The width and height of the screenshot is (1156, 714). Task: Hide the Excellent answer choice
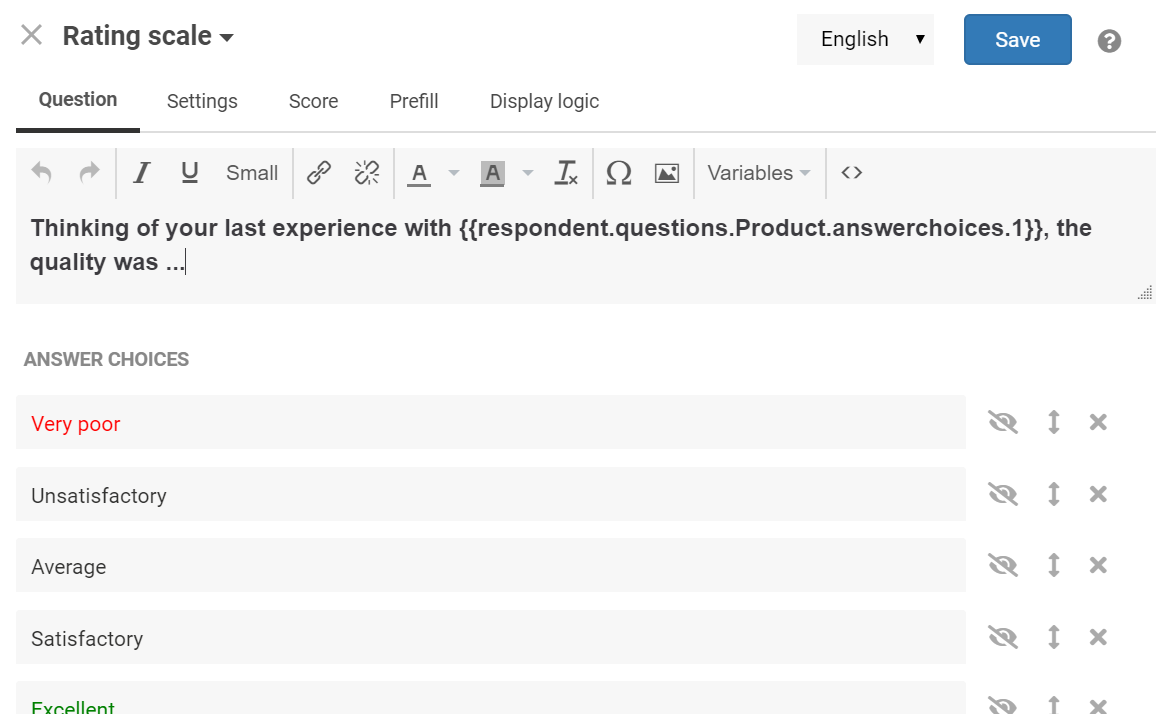(1003, 705)
